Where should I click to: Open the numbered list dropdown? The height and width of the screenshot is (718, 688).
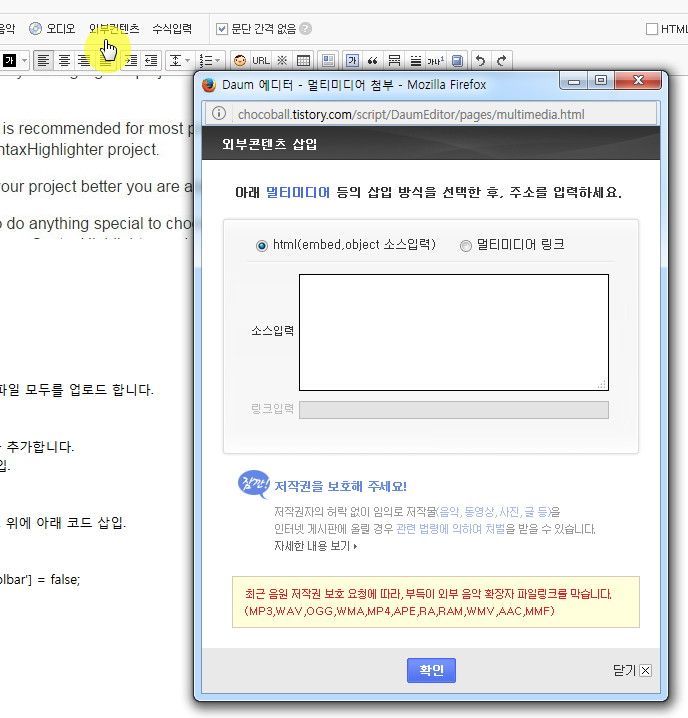click(x=210, y=60)
